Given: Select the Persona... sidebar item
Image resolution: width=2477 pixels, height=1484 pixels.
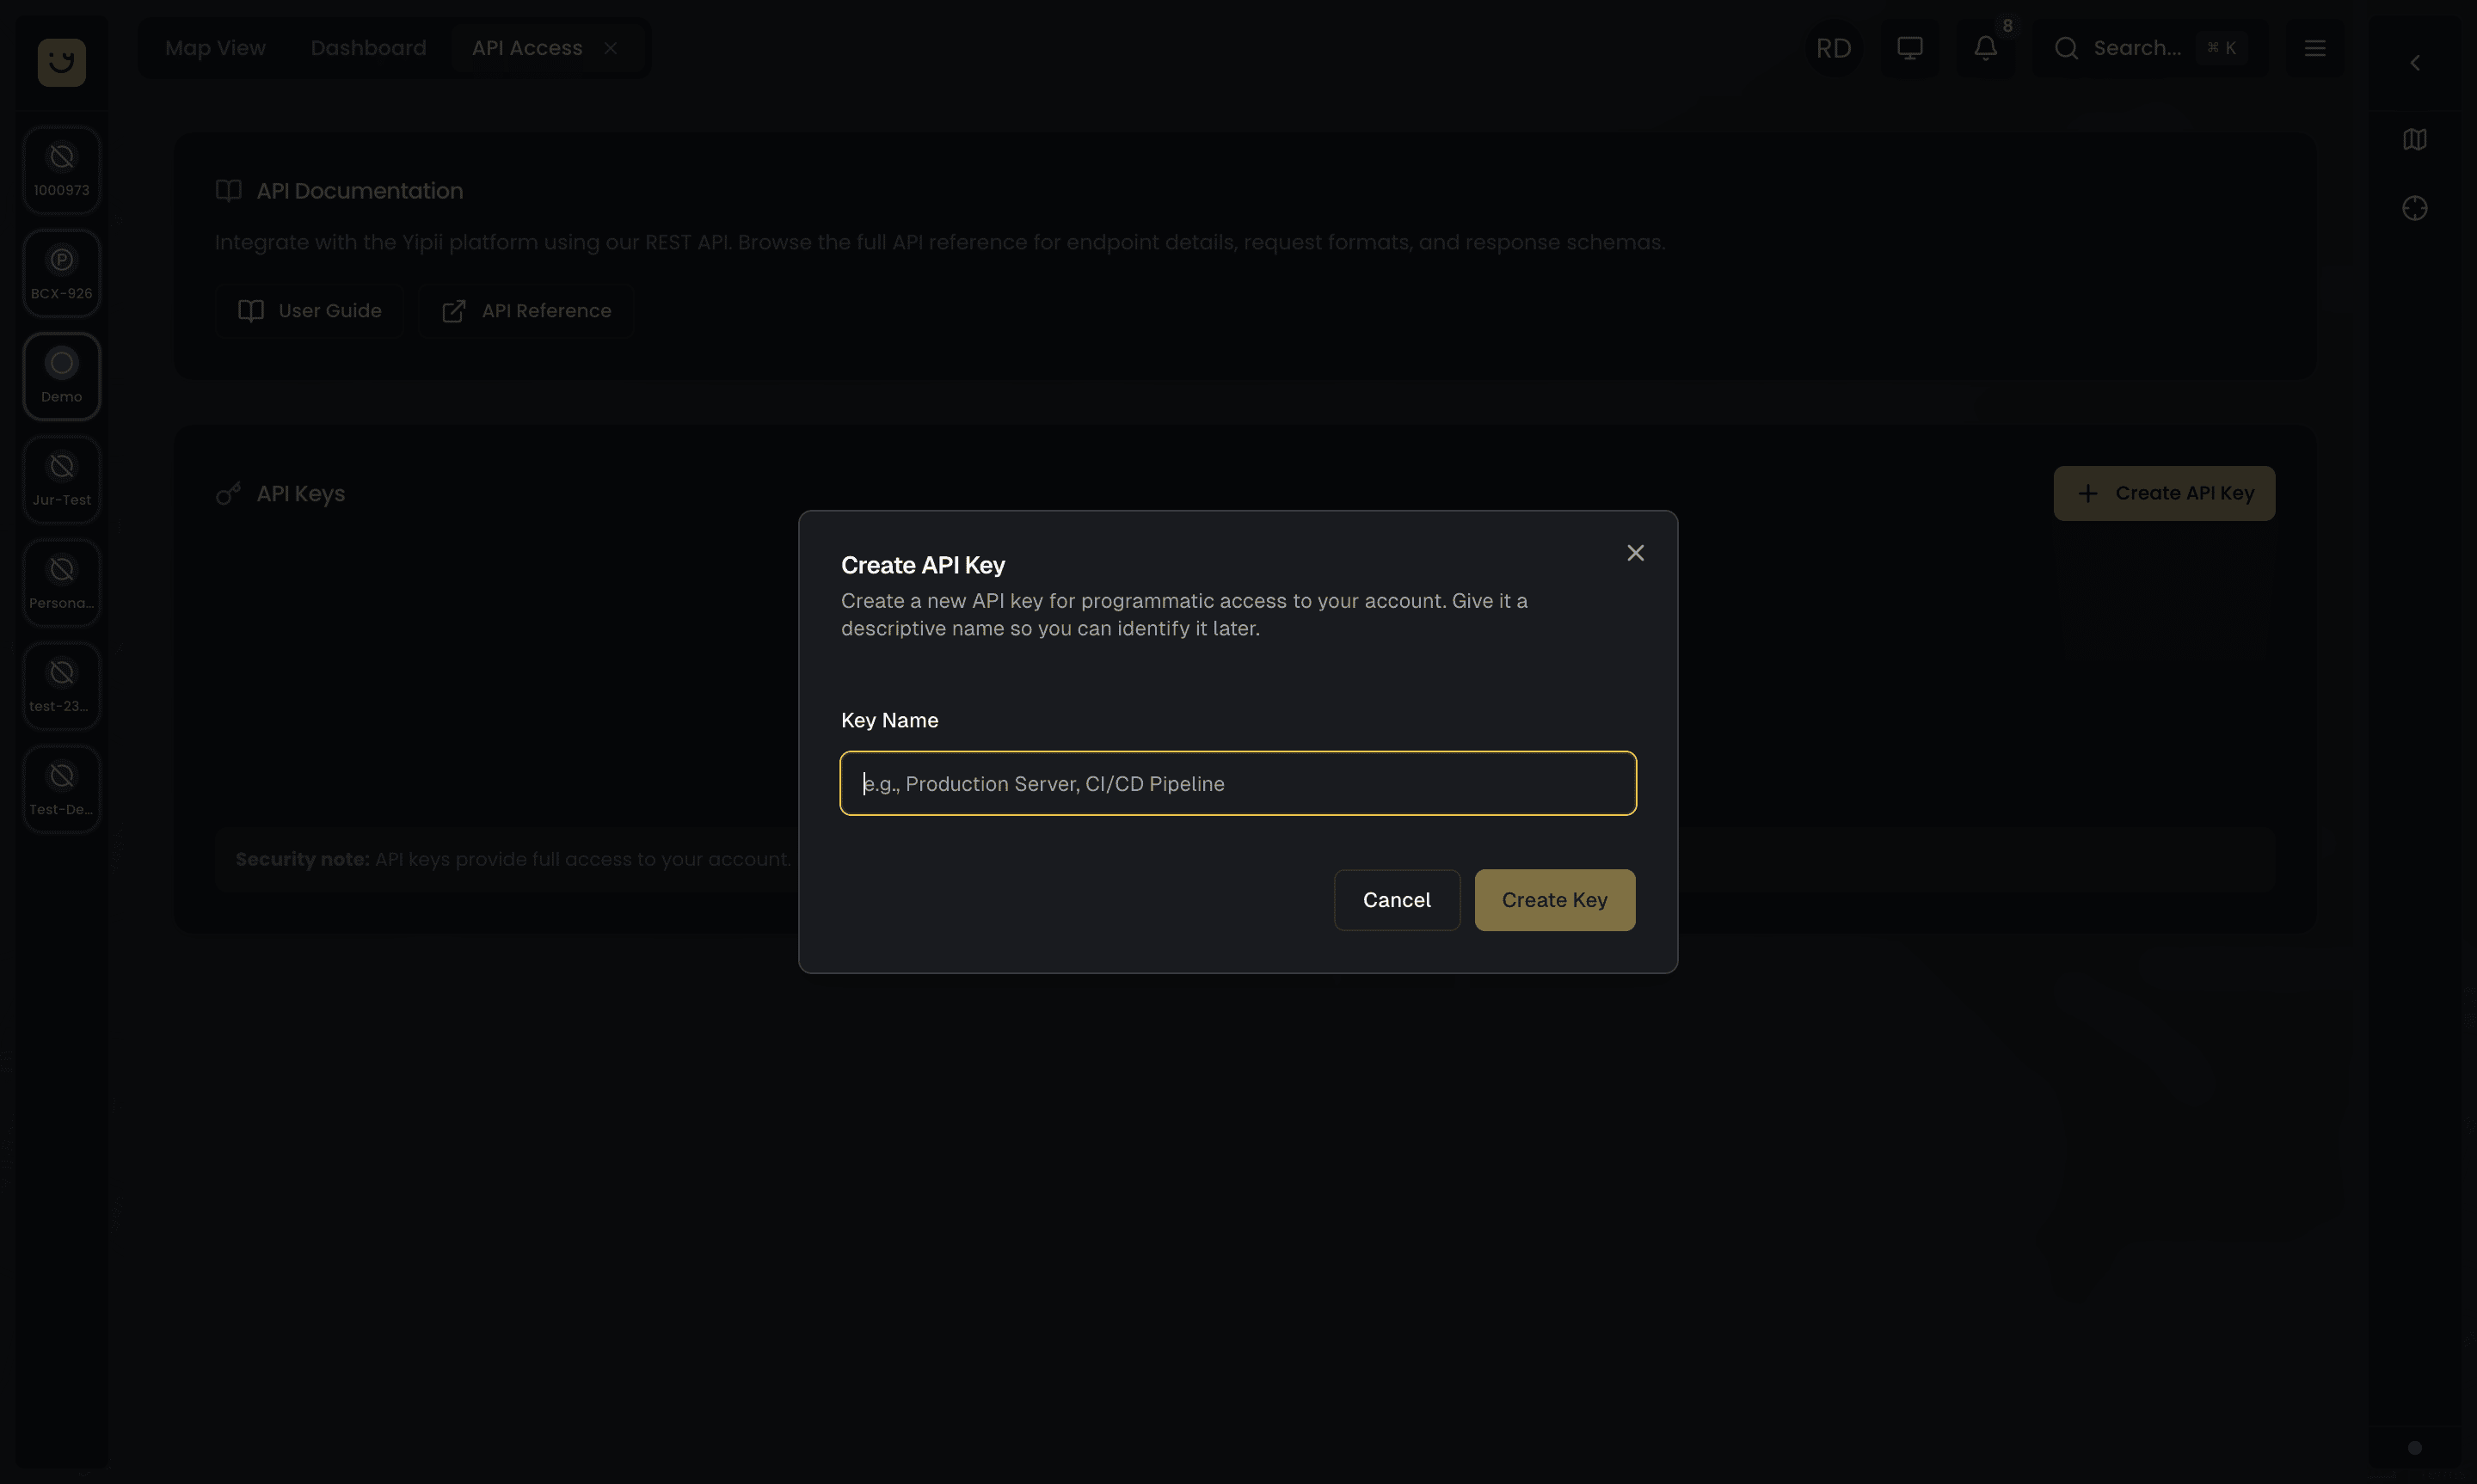Looking at the screenshot, I should pos(62,582).
